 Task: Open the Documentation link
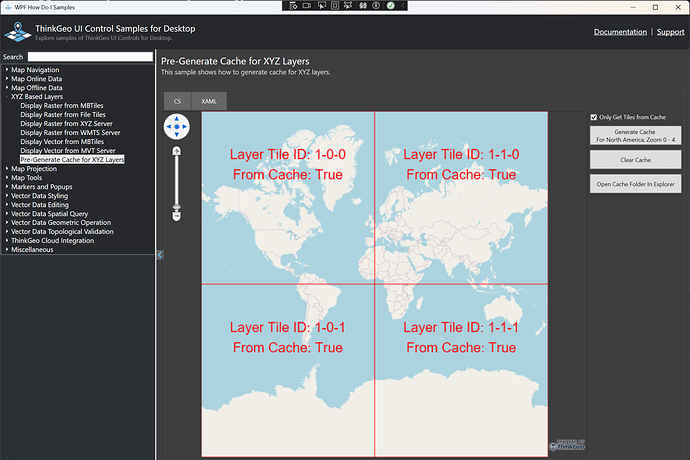pos(620,32)
